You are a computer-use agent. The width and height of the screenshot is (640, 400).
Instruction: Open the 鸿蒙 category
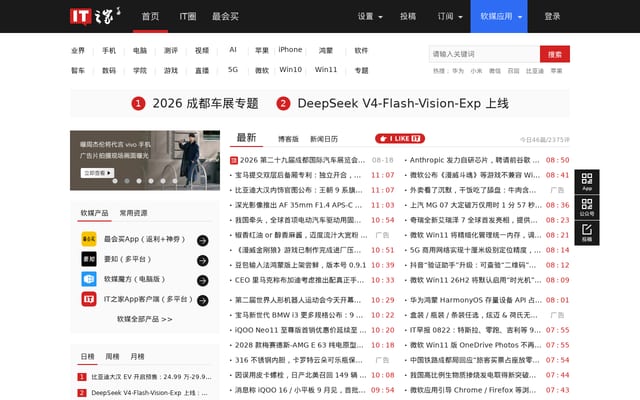[x=326, y=51]
